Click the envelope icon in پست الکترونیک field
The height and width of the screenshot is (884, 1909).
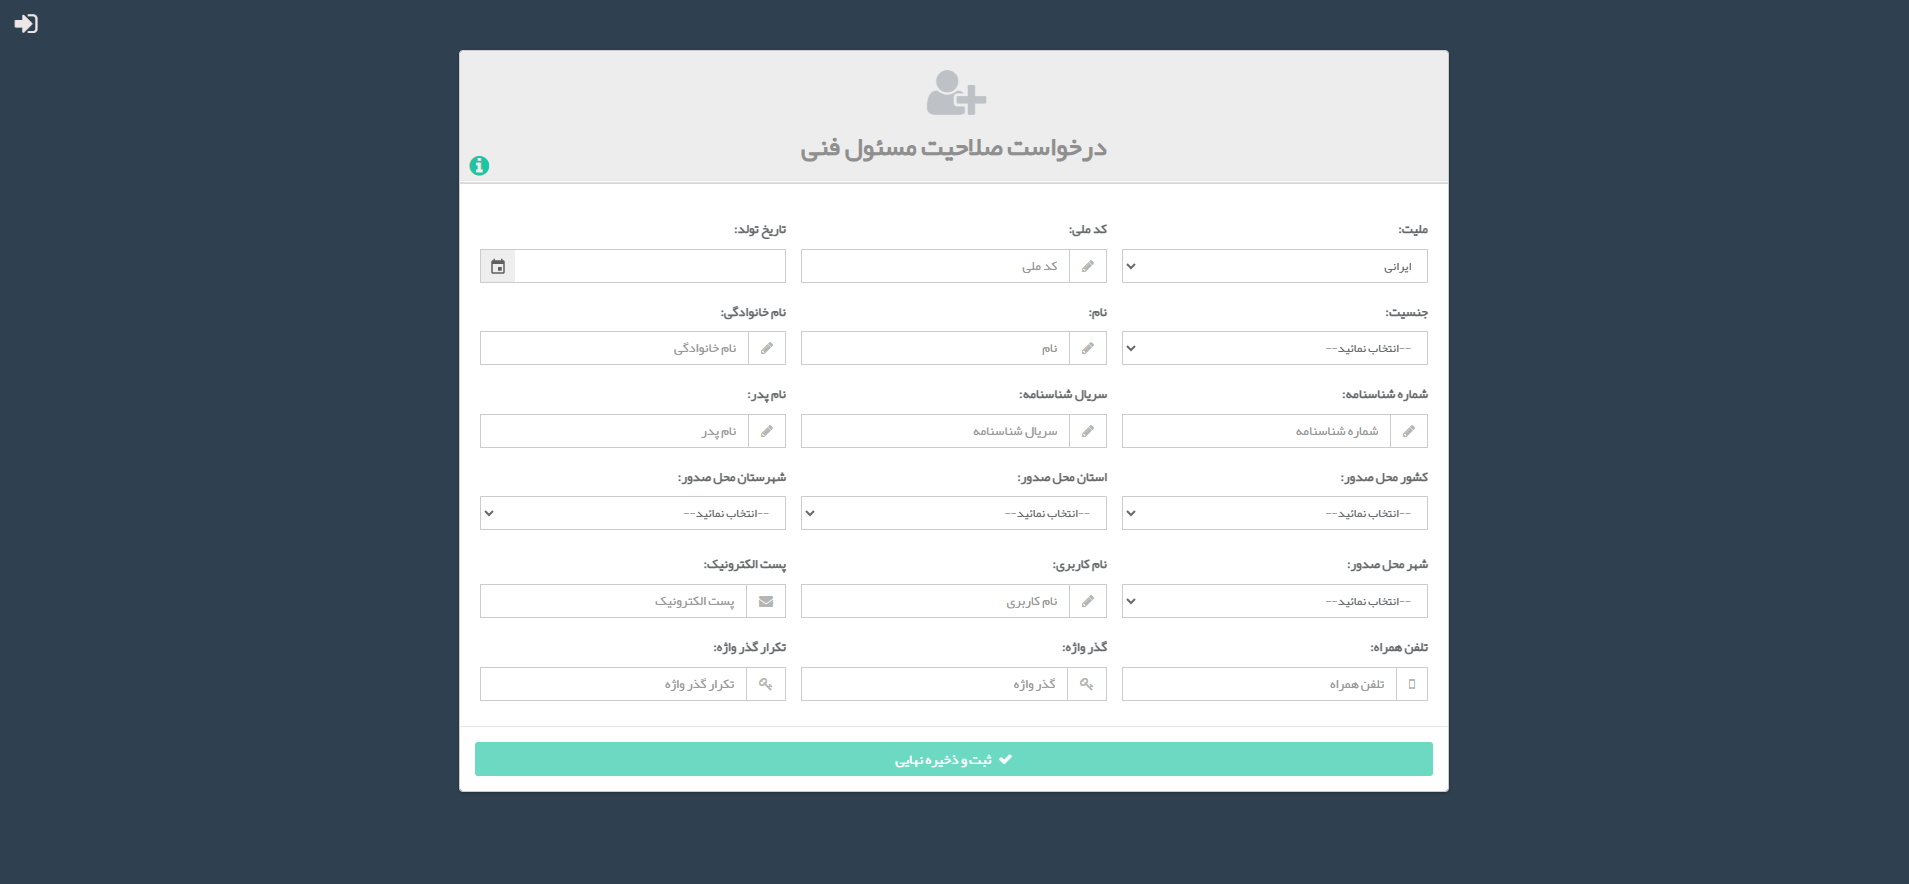click(767, 601)
